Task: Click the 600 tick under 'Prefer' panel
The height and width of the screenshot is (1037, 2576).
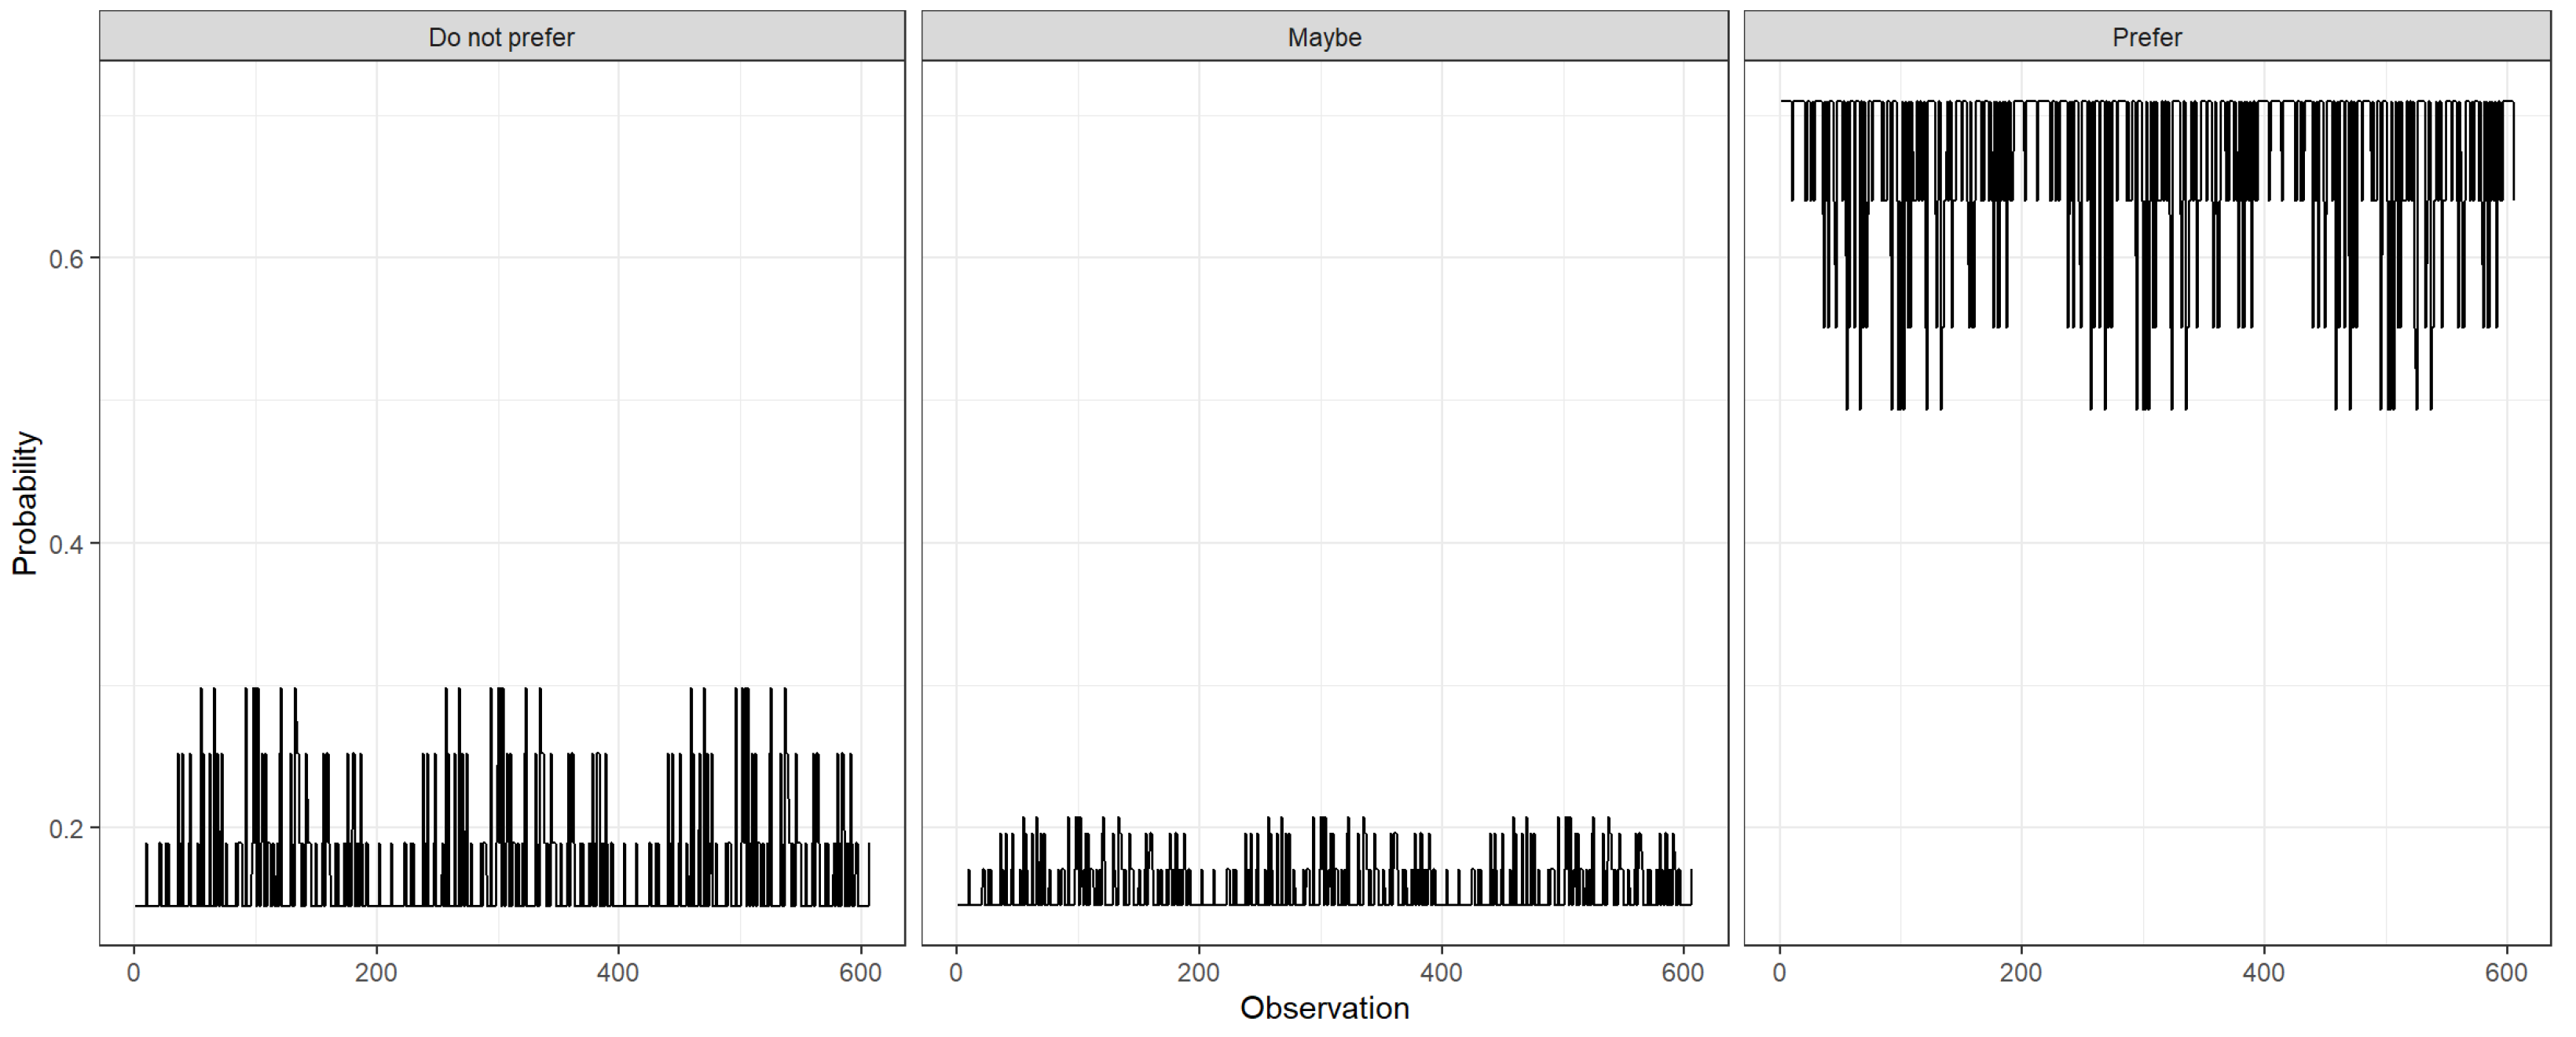Action: (x=2506, y=972)
